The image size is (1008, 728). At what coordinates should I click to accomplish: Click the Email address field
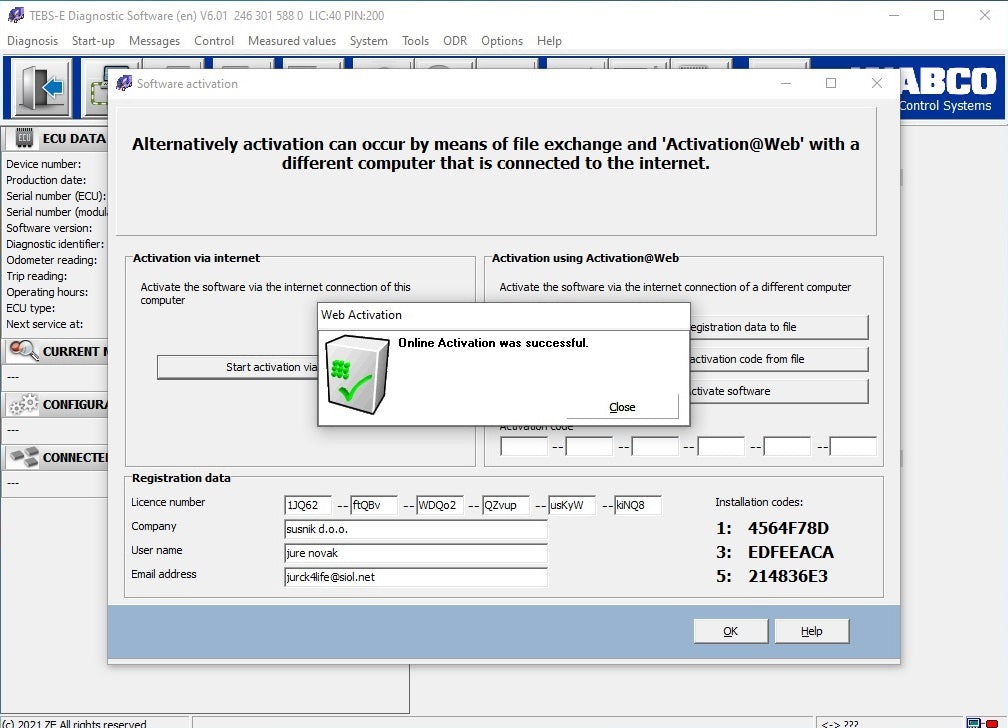point(416,577)
